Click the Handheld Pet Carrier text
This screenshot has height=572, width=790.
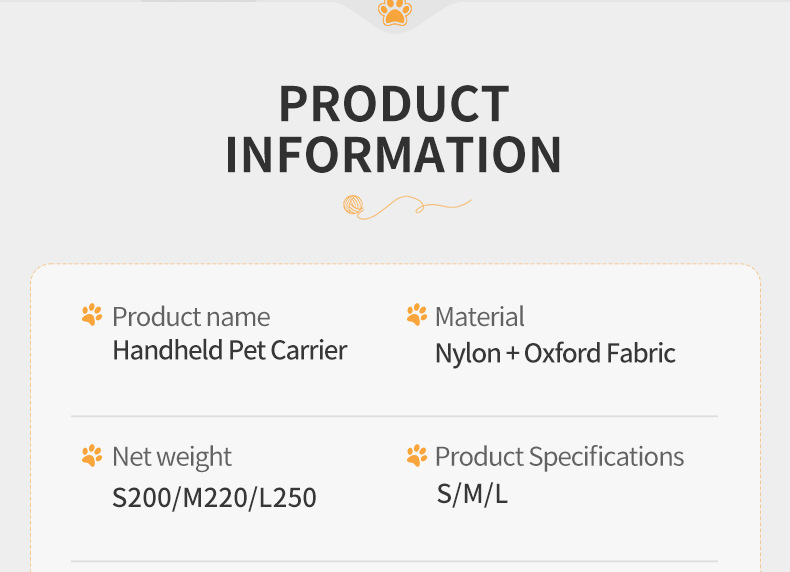[x=230, y=351]
